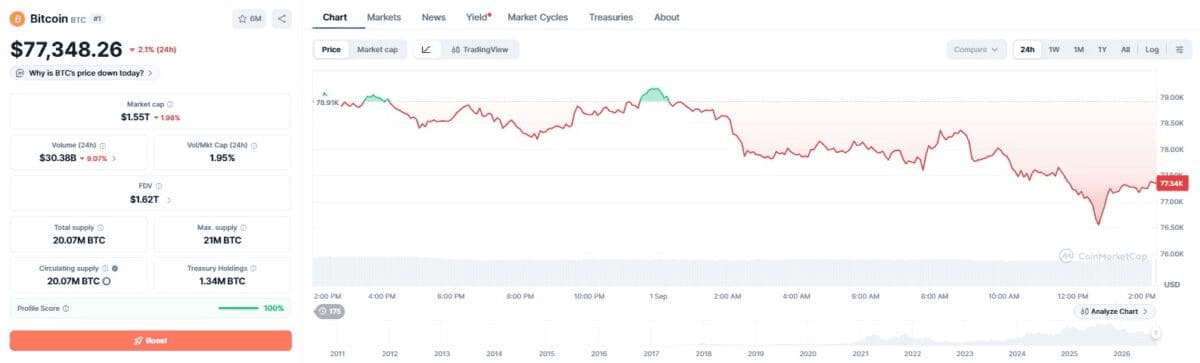Click the 1.95% Vol/Mkt Cap value
The image size is (1200, 363).
click(x=222, y=158)
